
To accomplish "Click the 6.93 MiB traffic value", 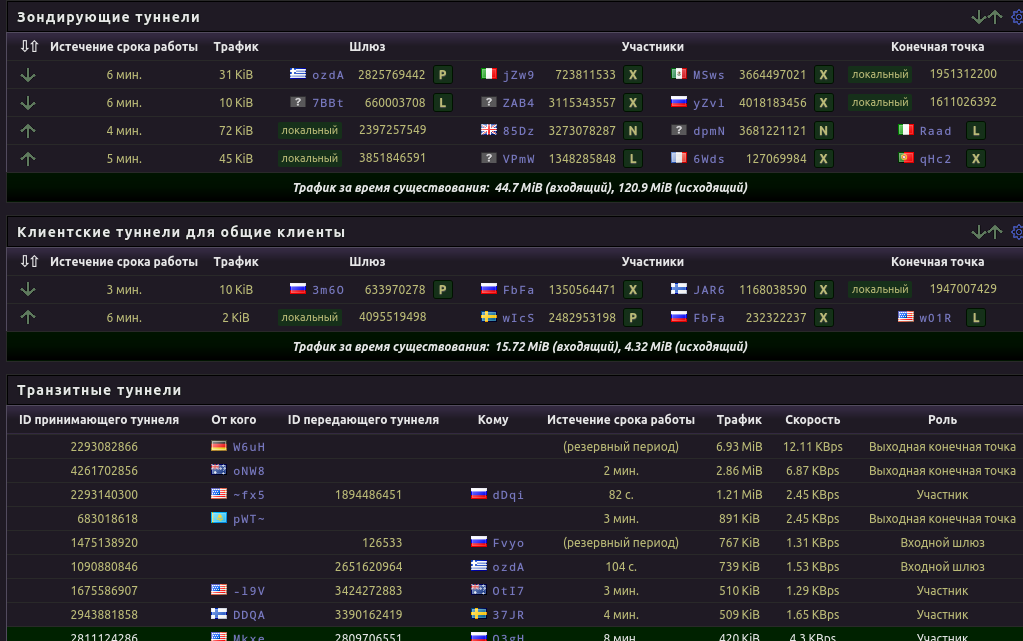I will (x=739, y=446).
